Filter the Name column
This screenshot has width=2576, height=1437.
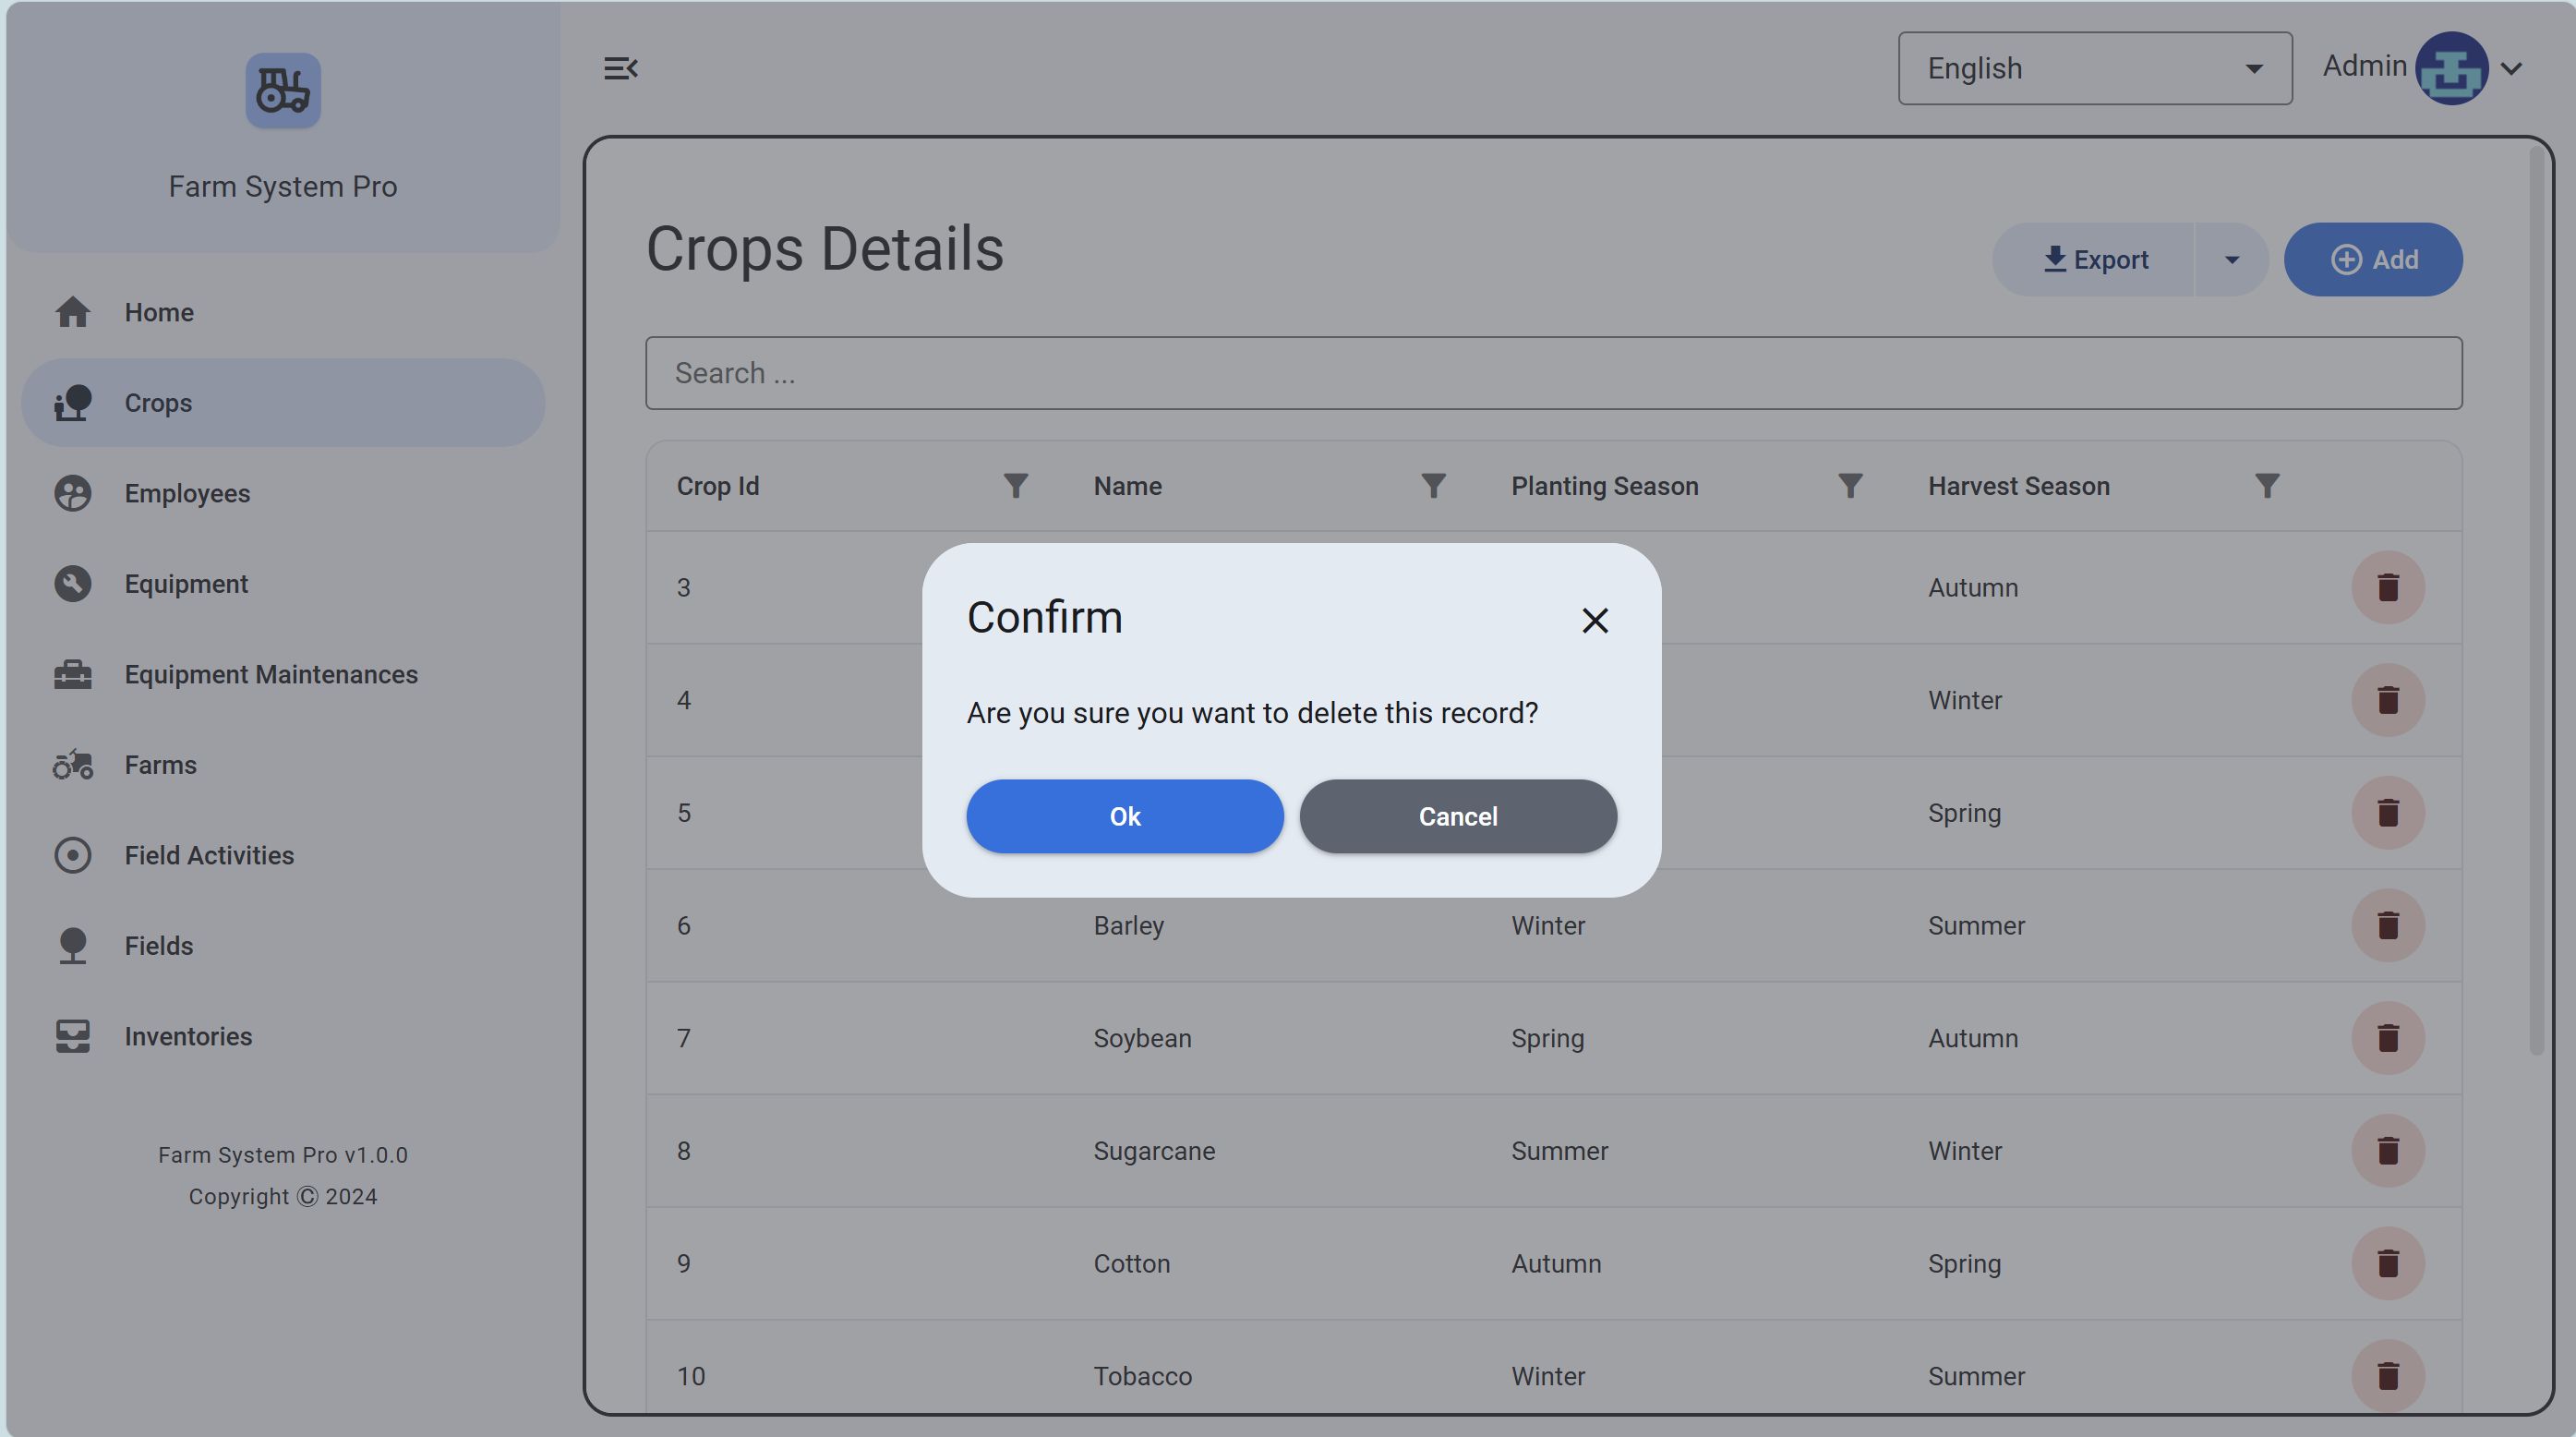pos(1432,486)
